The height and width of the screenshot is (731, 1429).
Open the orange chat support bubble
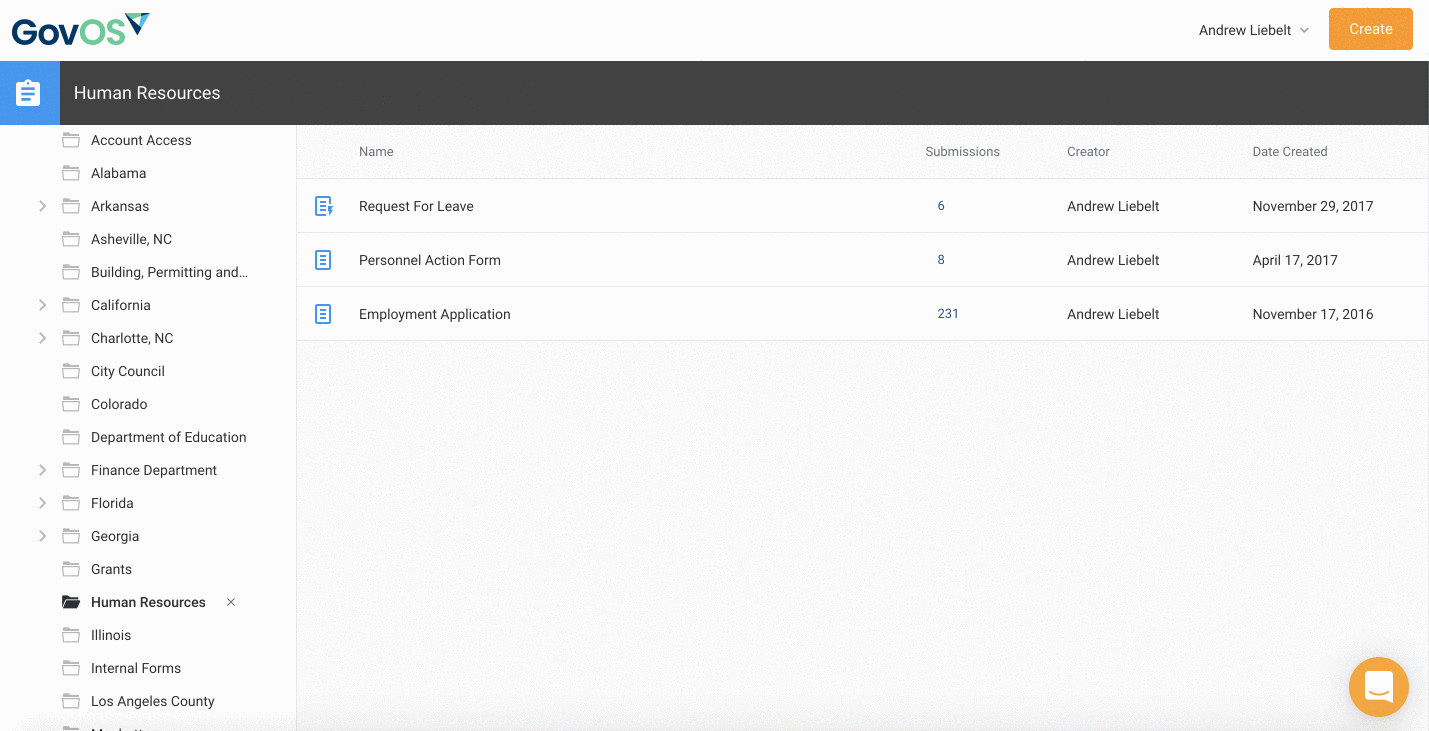[x=1378, y=687]
